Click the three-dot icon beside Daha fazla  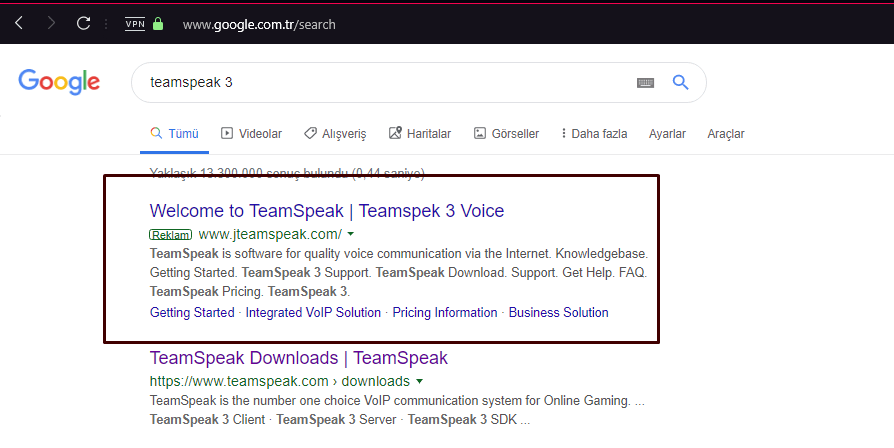563,133
